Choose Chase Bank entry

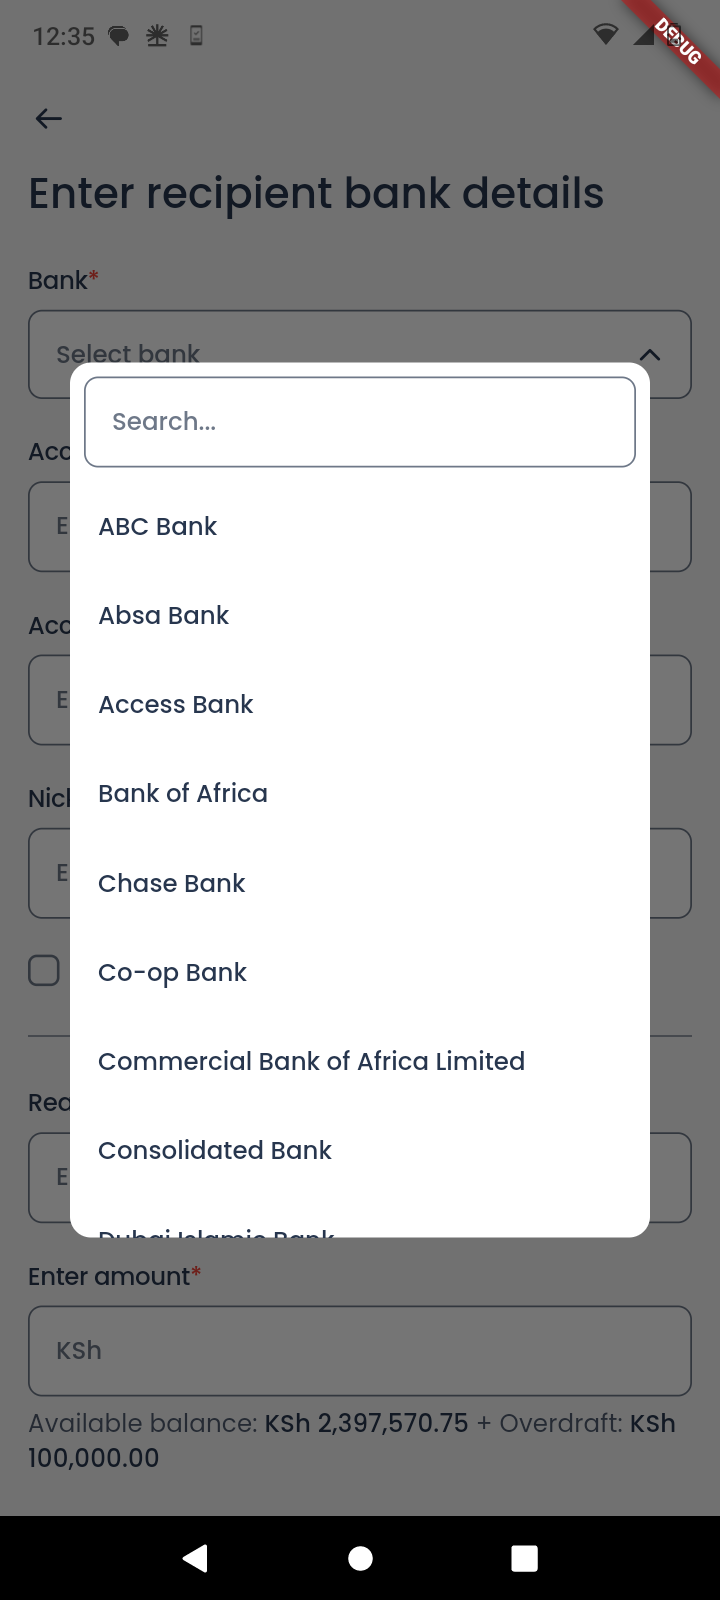pyautogui.click(x=172, y=884)
